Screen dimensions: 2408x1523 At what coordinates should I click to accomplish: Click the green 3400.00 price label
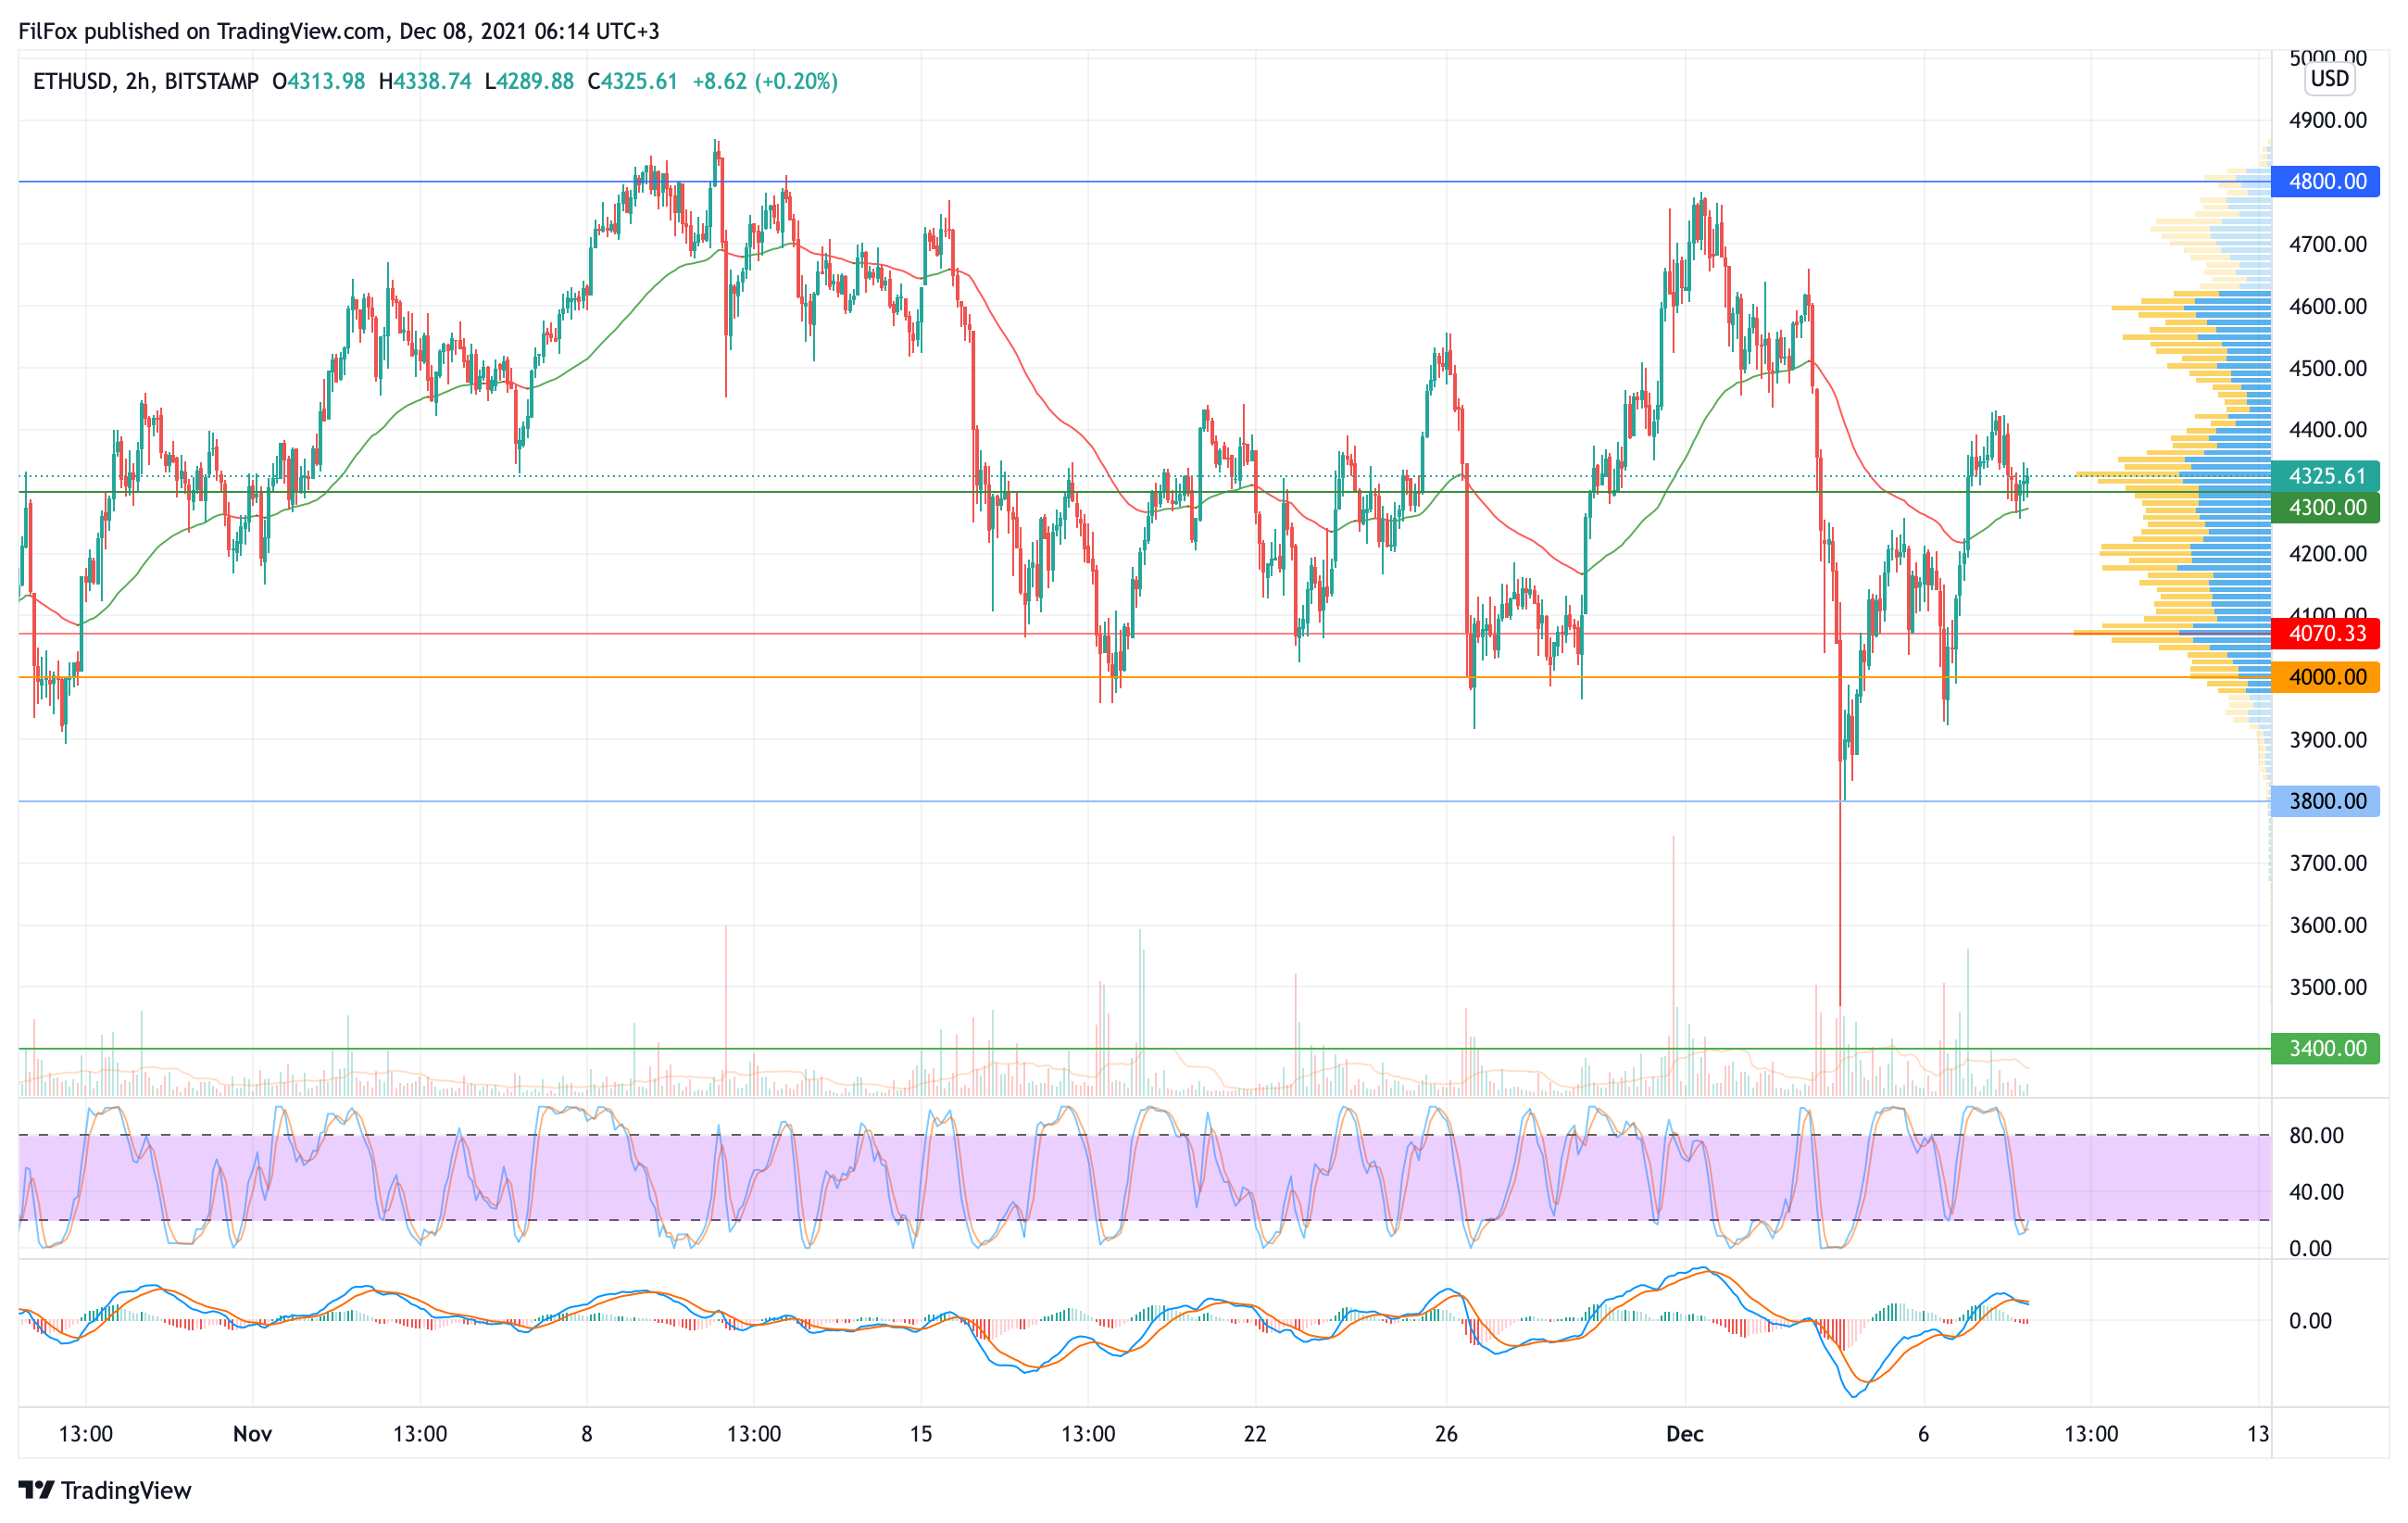coord(2326,1049)
